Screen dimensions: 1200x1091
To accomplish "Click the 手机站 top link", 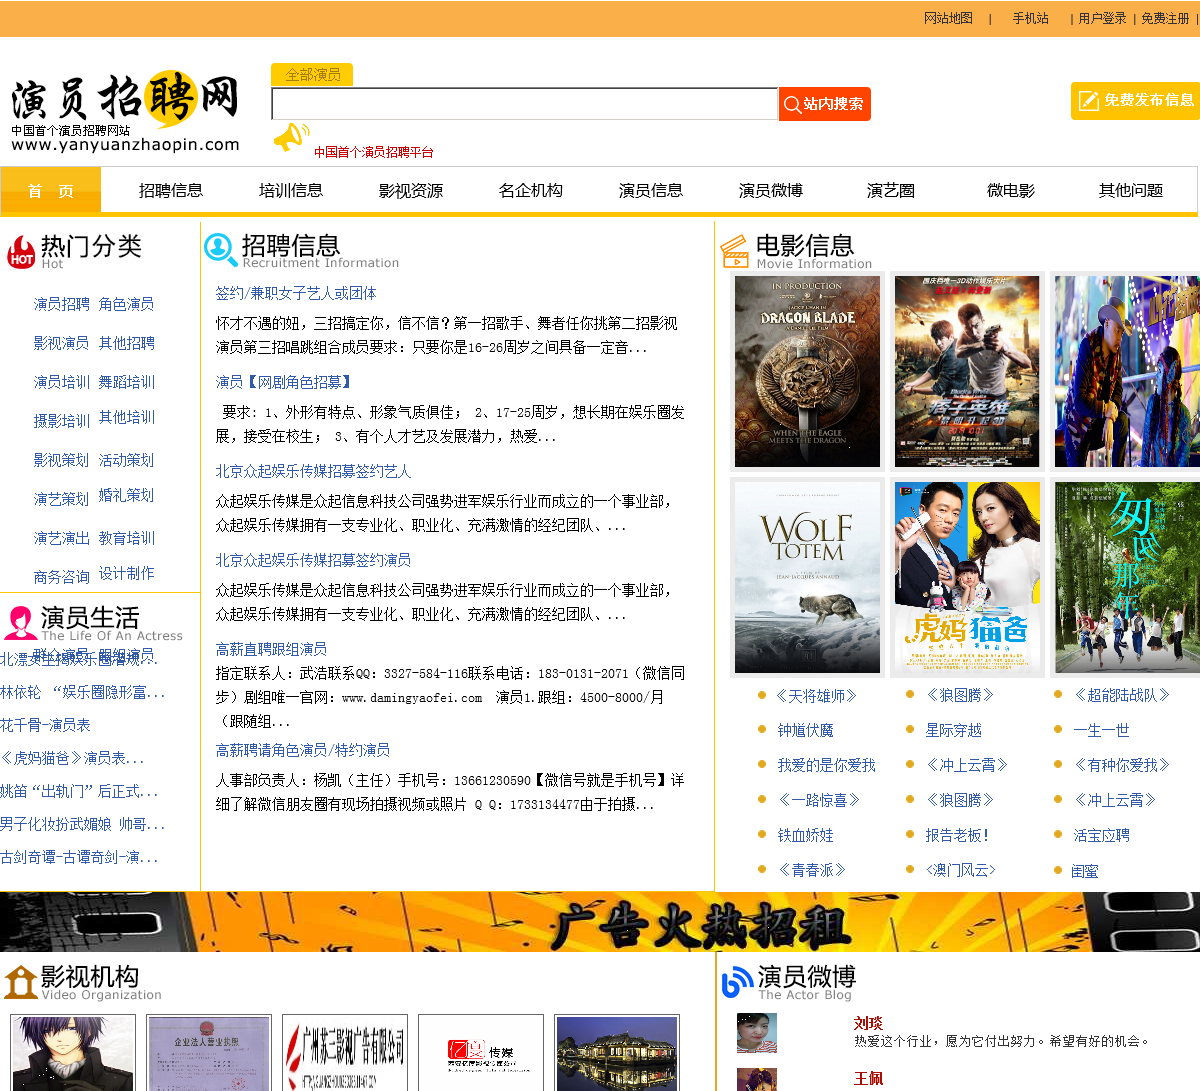I will 1030,18.
